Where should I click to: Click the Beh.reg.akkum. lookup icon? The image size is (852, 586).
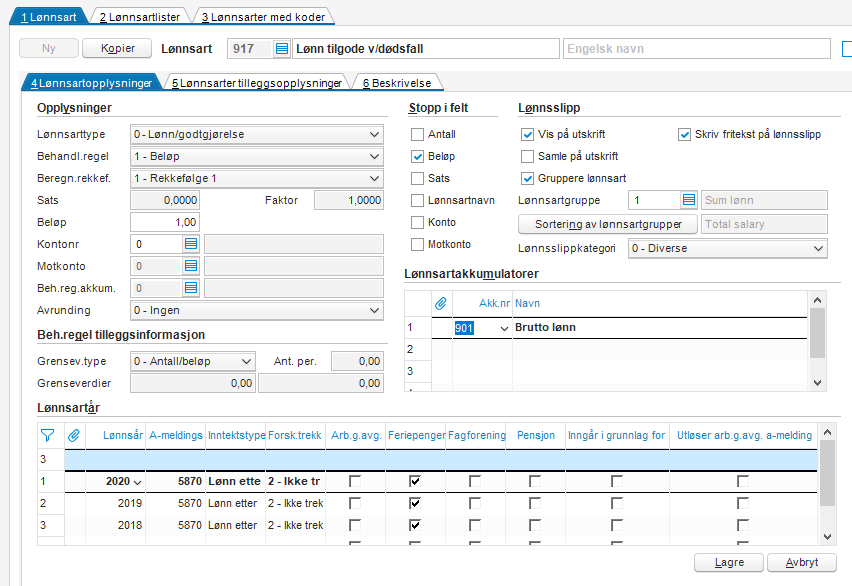pos(191,288)
